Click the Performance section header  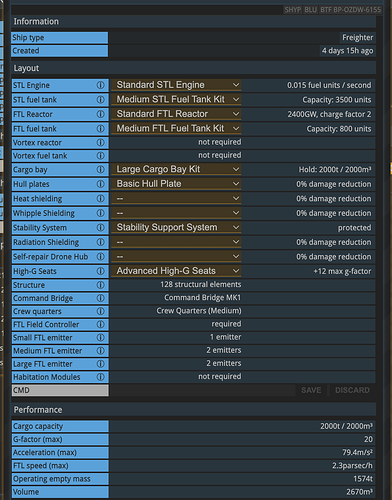click(x=194, y=410)
